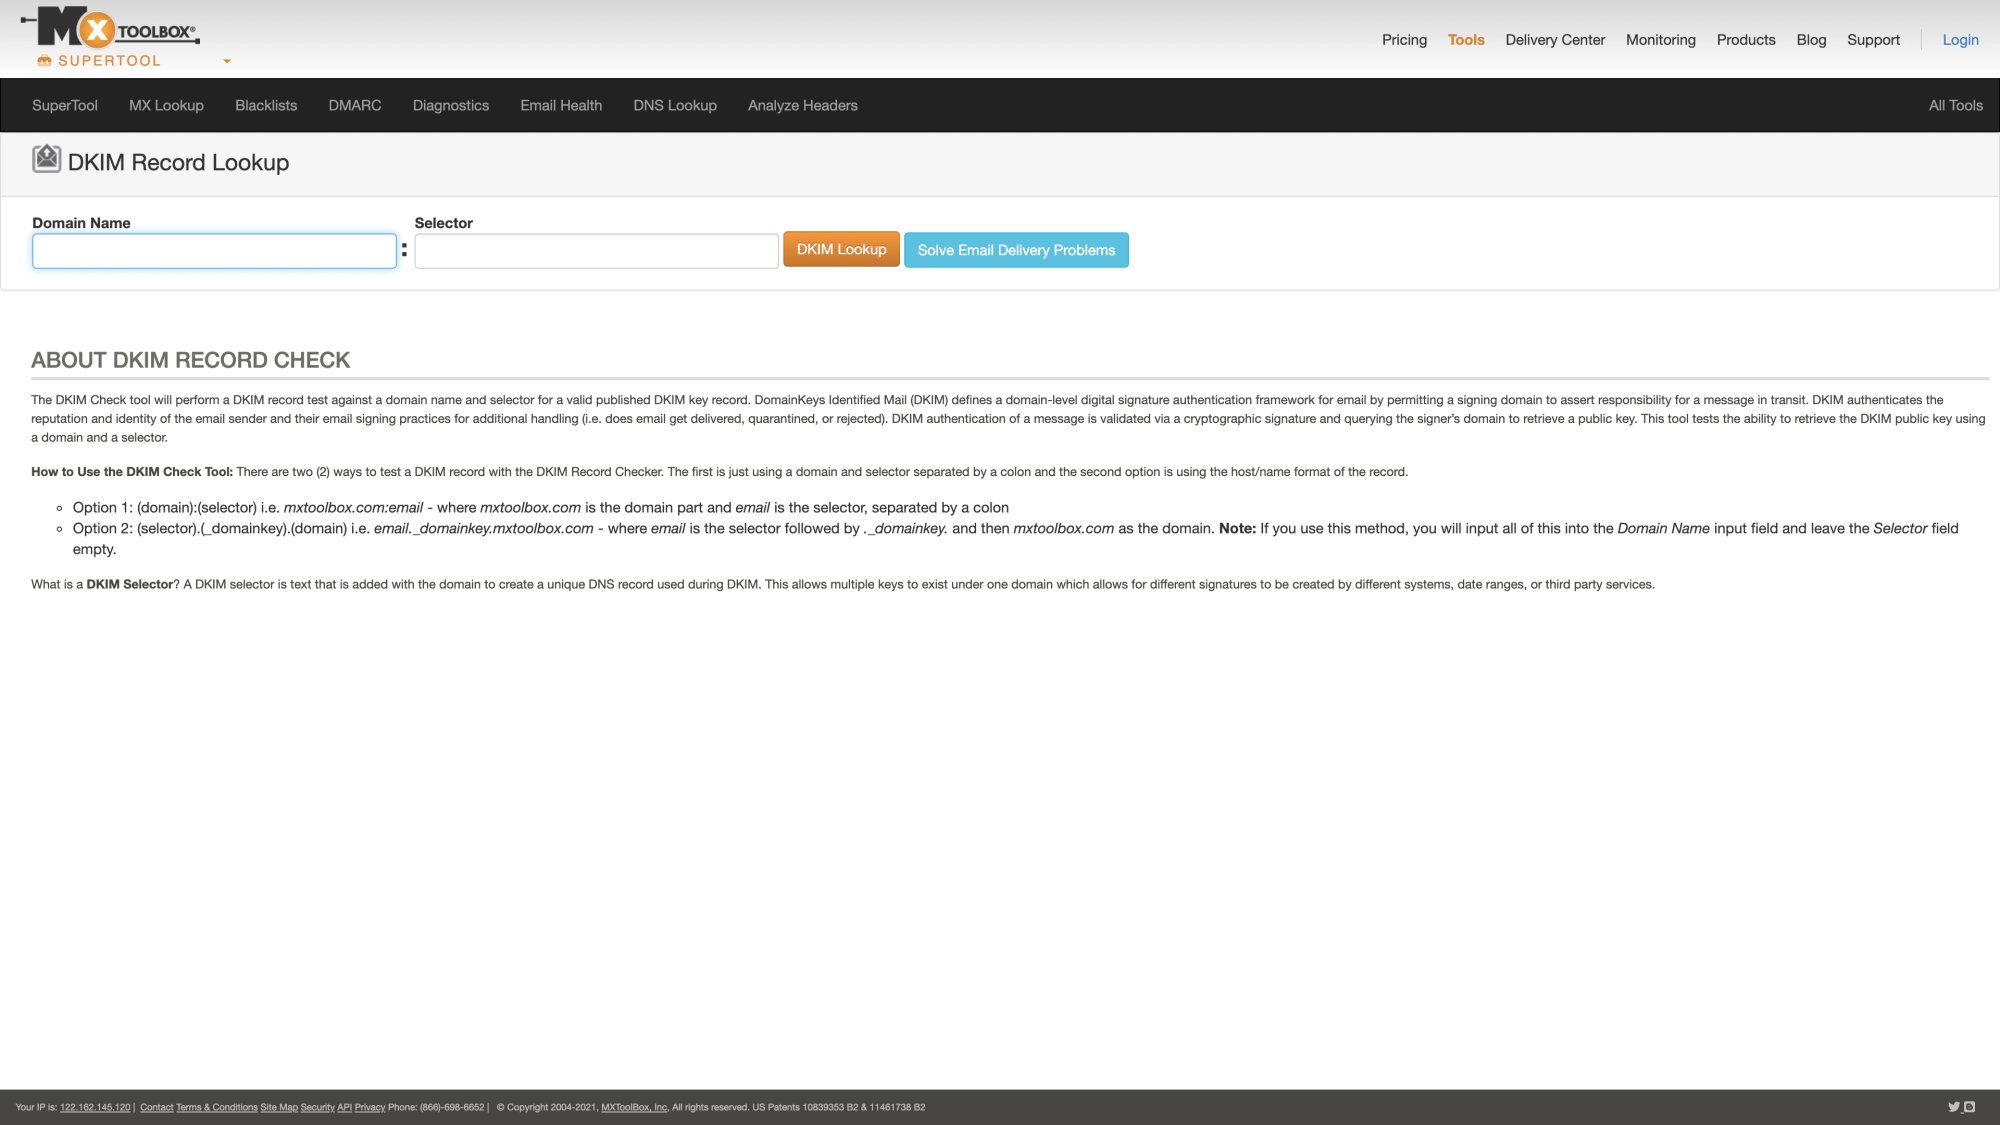Click the DKIM Record Lookup envelope icon
This screenshot has height=1125, width=2000.
[46, 157]
